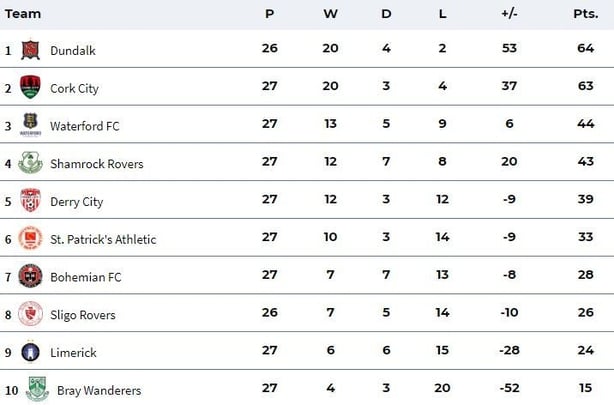Image resolution: width=614 pixels, height=405 pixels.
Task: Open the Cork City team link
Action: pos(74,88)
